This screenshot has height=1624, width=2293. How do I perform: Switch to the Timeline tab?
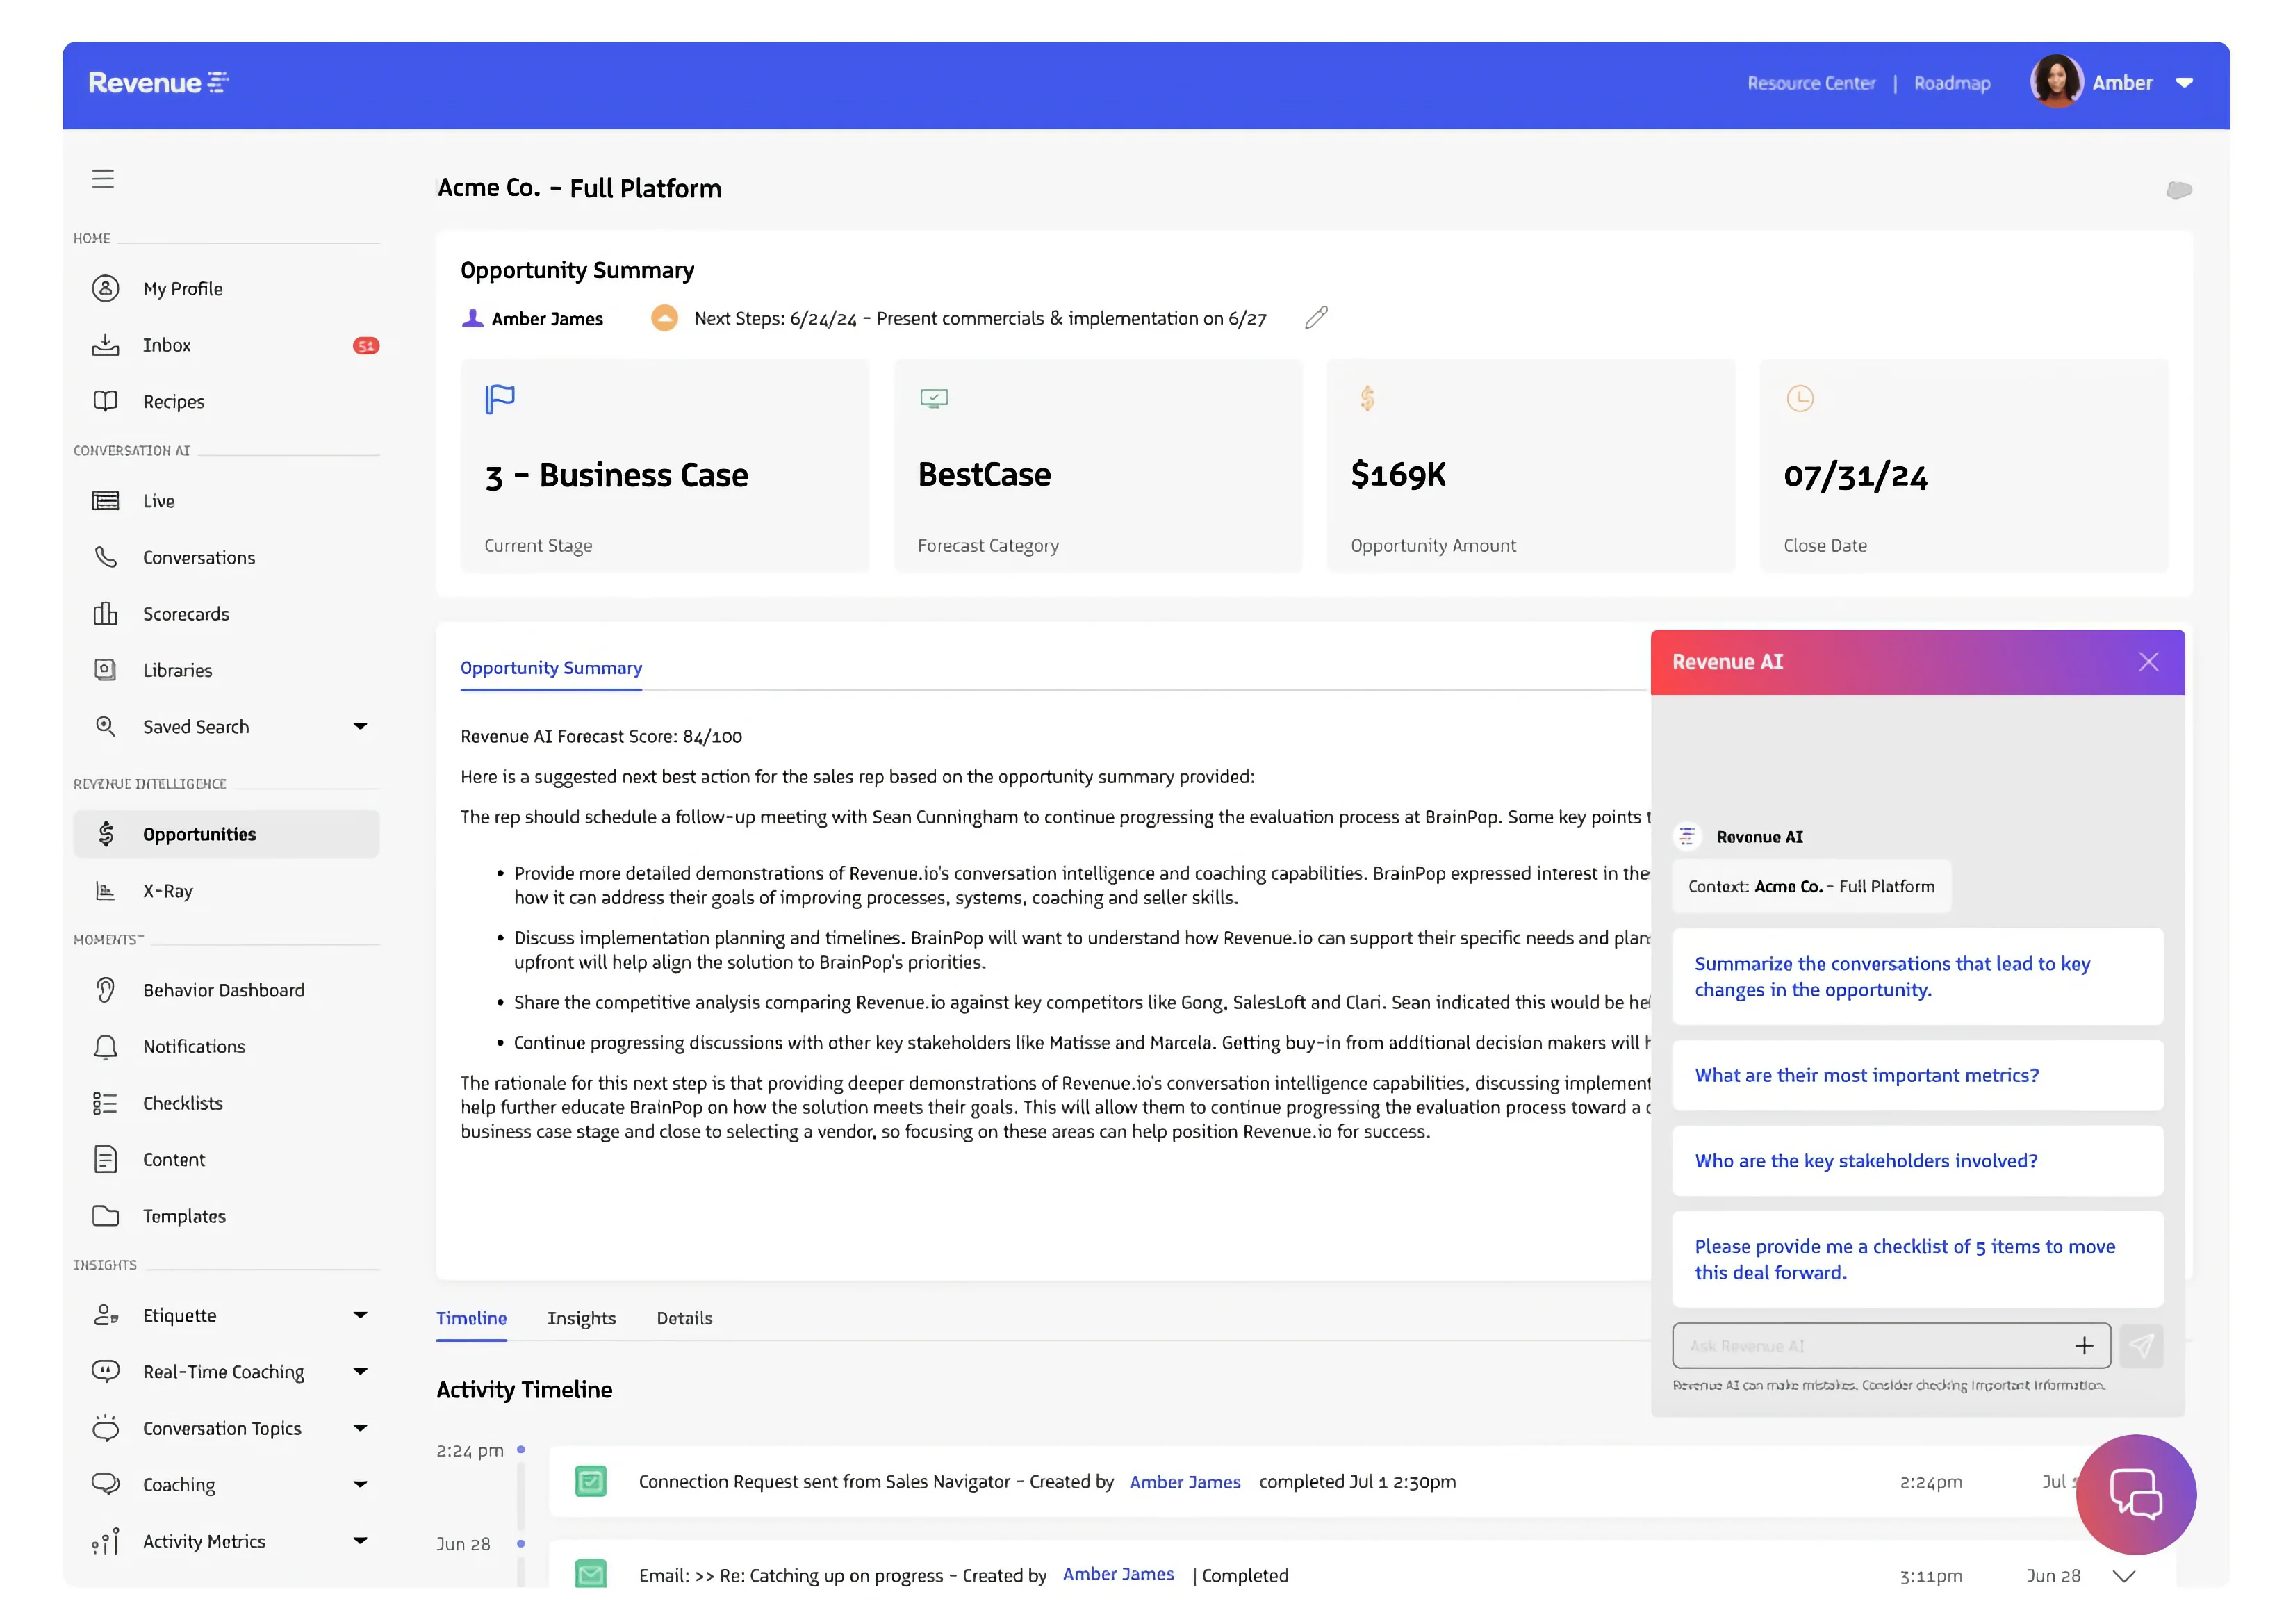pyautogui.click(x=471, y=1319)
